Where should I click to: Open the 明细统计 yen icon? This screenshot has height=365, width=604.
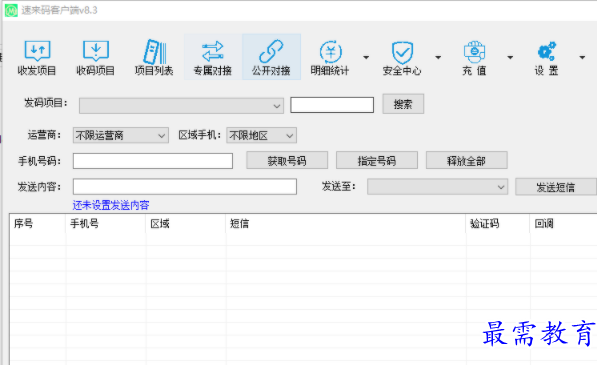click(x=330, y=57)
